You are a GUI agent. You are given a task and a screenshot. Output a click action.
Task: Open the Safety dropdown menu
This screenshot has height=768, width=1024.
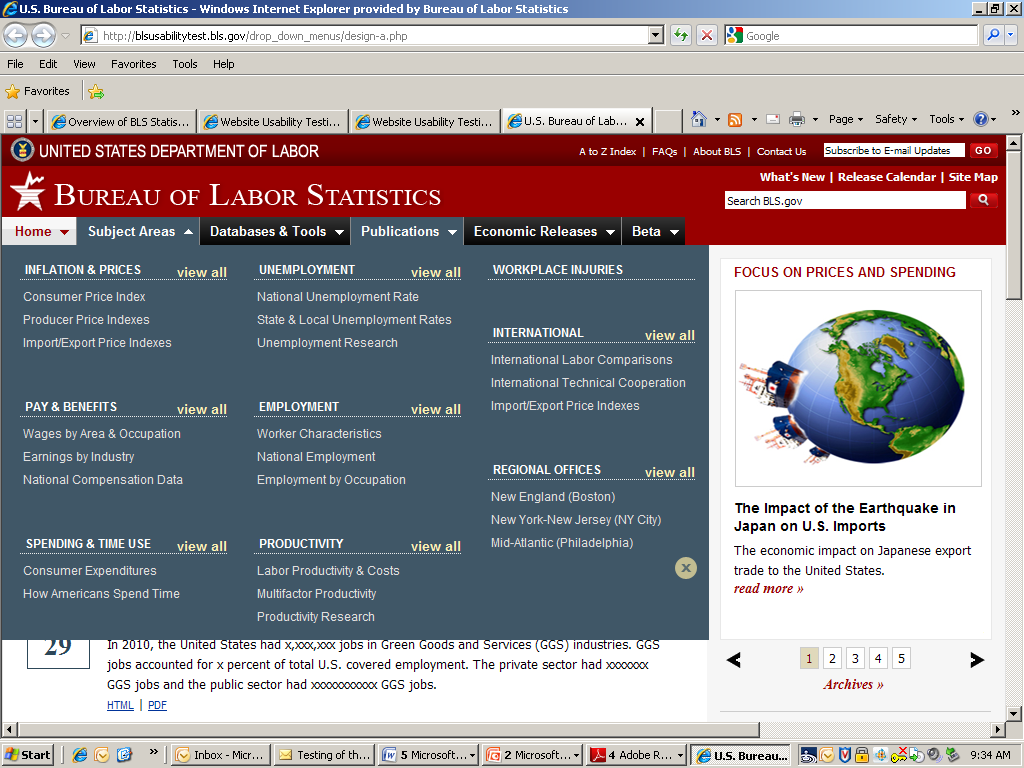[x=896, y=119]
